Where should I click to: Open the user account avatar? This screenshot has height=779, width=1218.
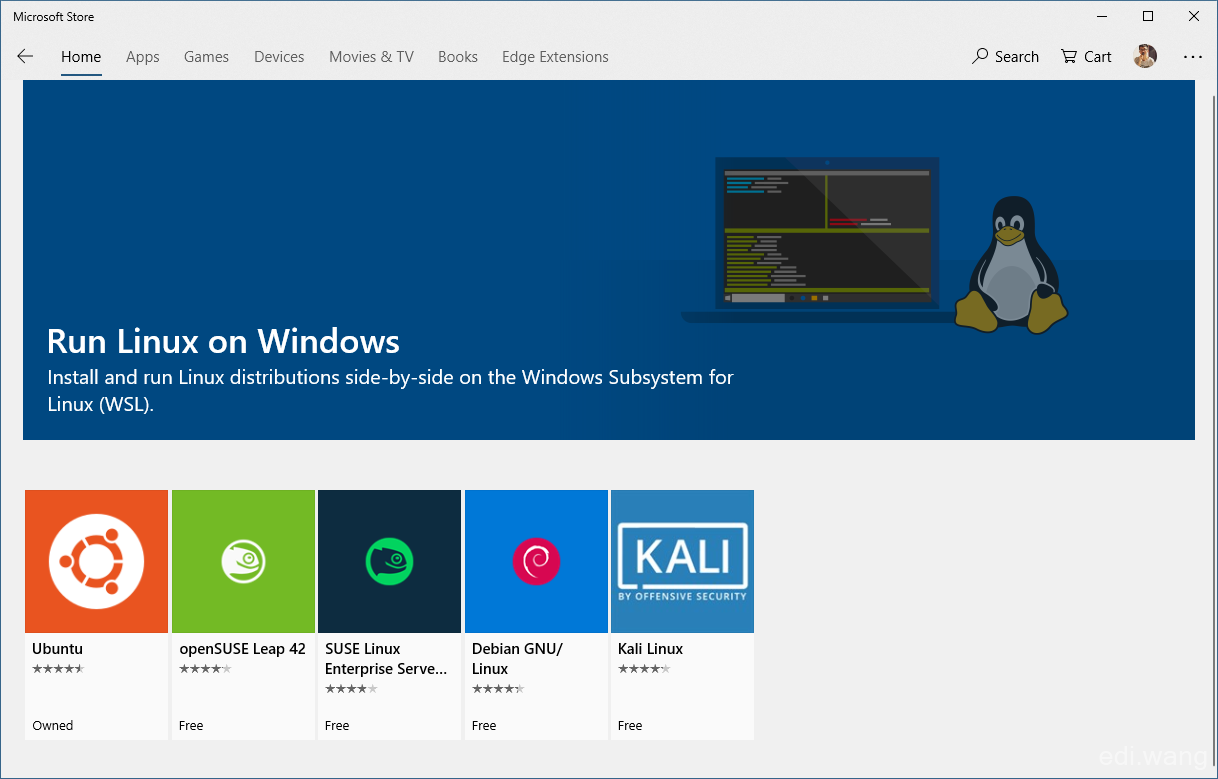(x=1145, y=57)
